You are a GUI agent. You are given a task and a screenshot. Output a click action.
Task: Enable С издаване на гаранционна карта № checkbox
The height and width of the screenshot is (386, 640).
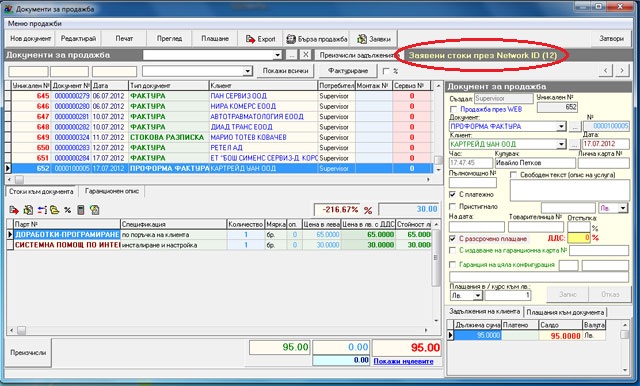[453, 250]
